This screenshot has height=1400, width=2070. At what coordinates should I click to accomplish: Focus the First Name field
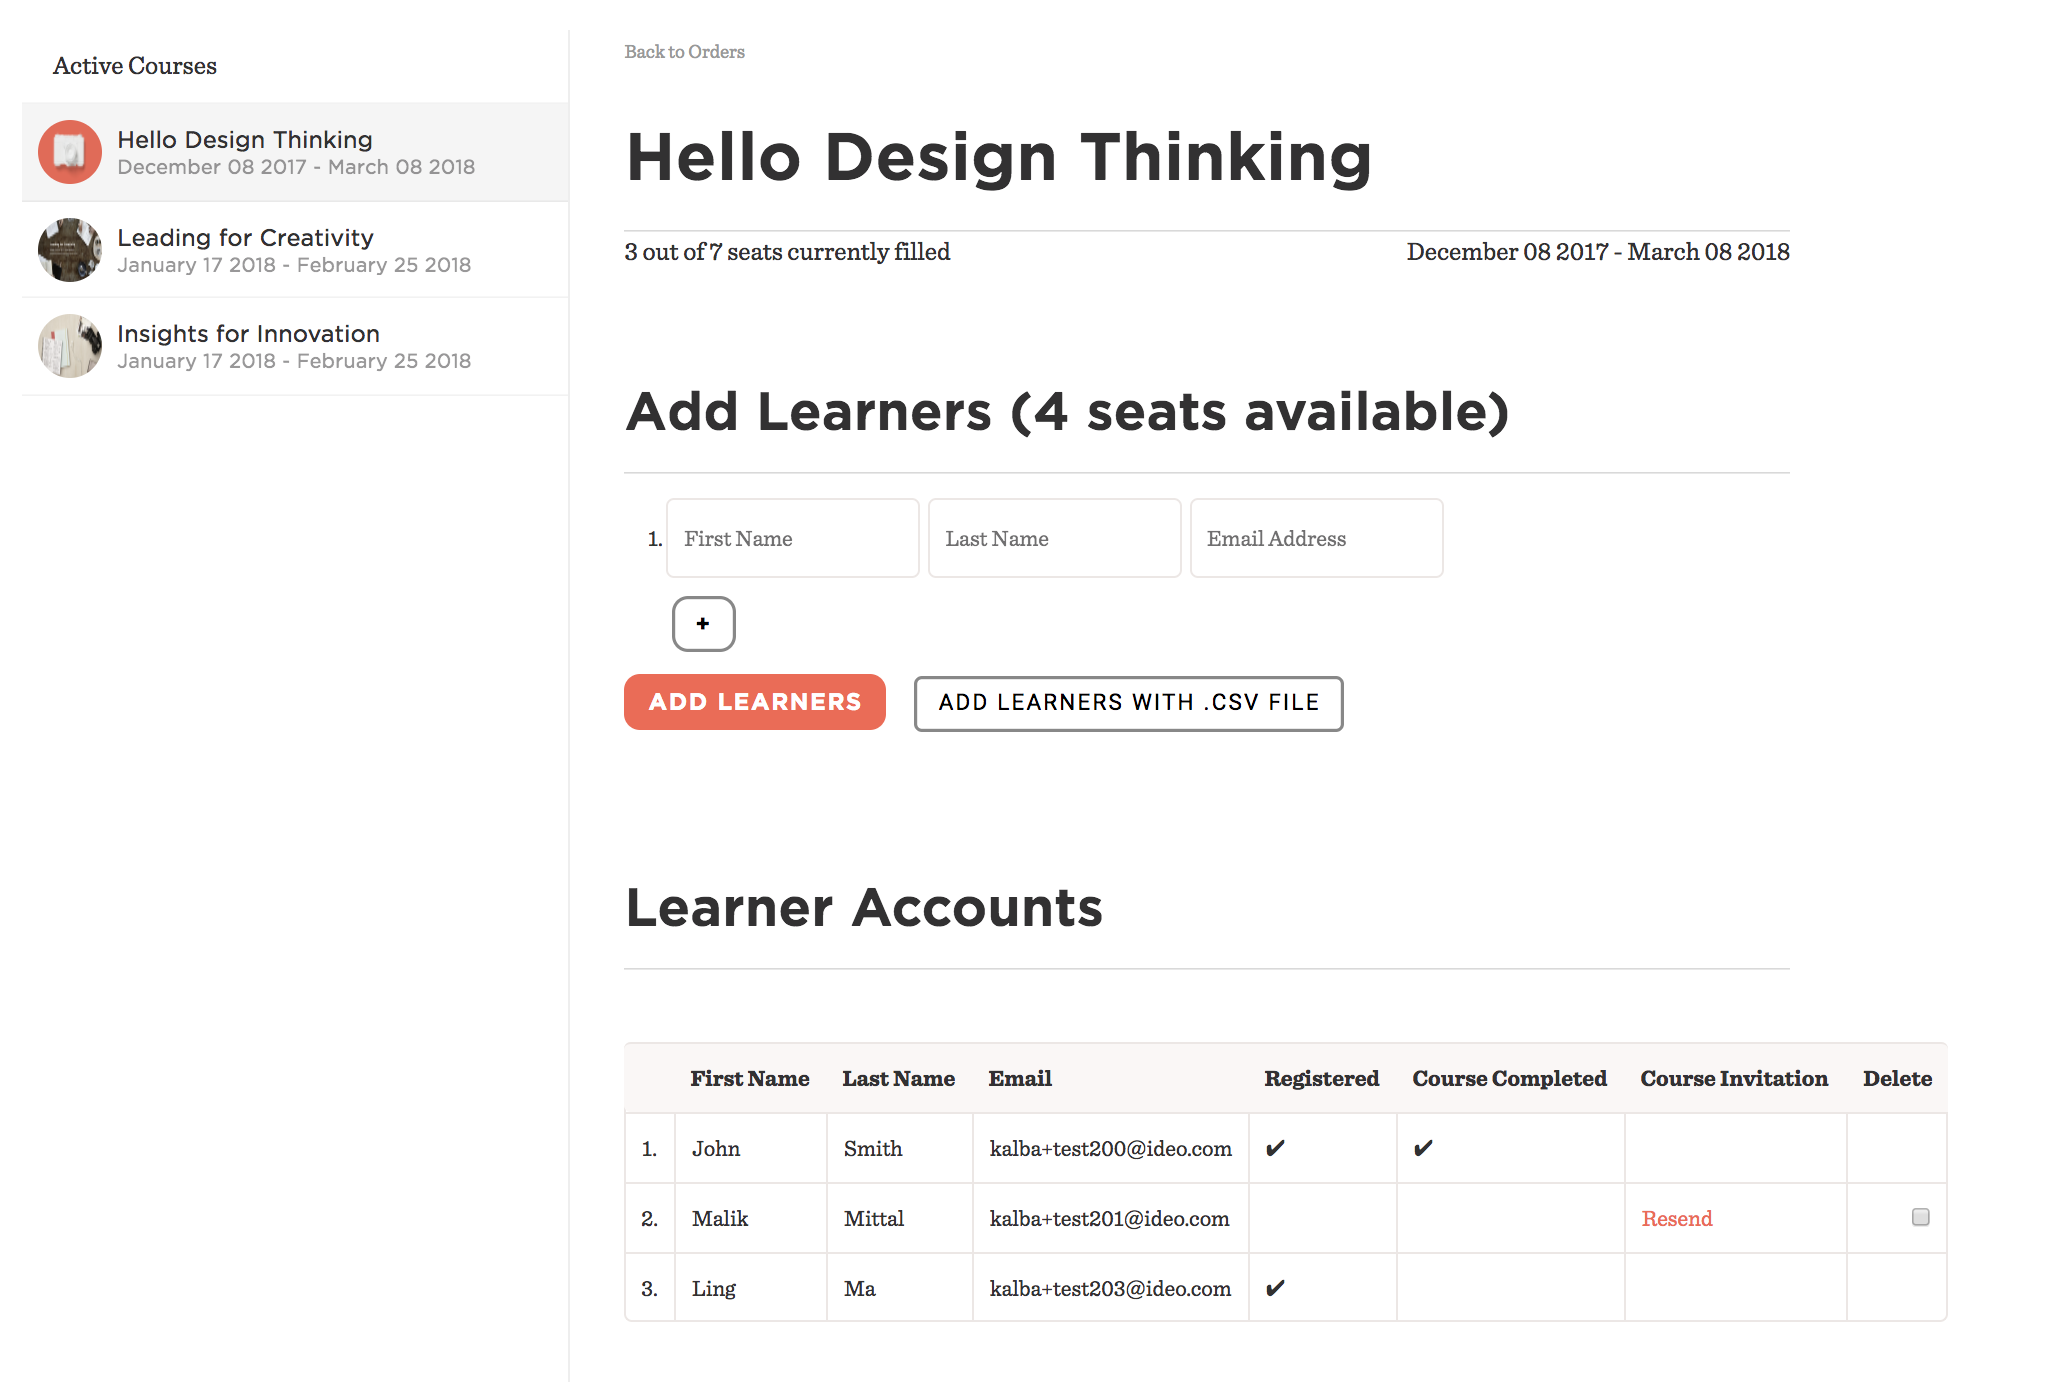[792, 539]
